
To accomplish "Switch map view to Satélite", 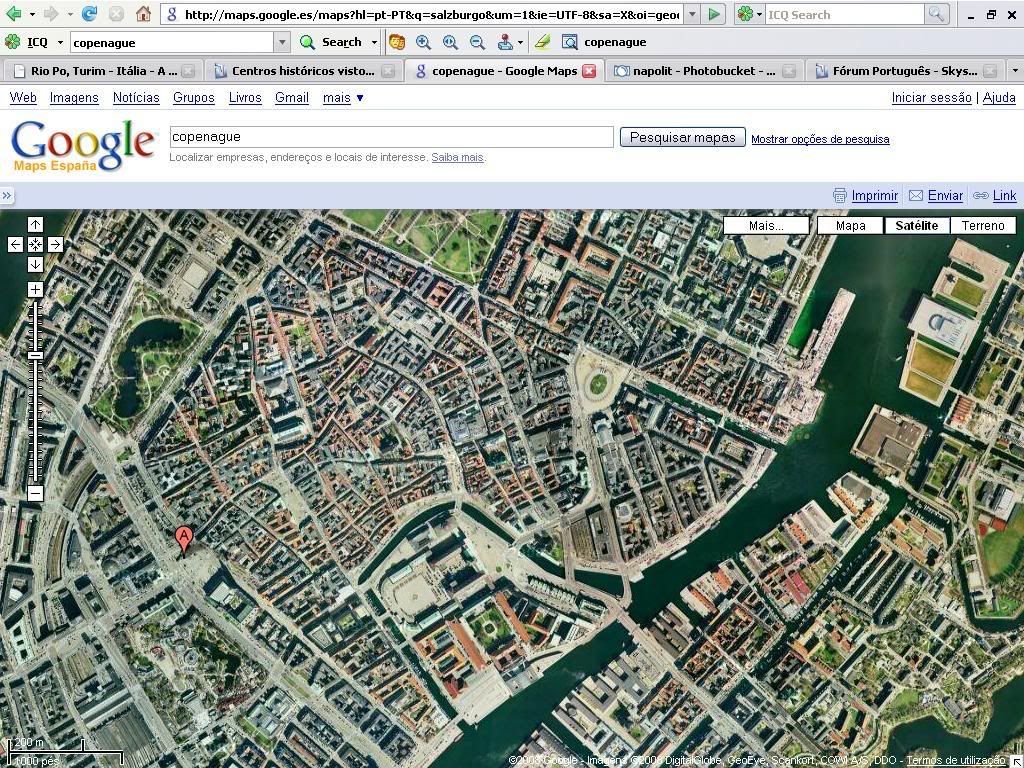I will click(x=916, y=226).
